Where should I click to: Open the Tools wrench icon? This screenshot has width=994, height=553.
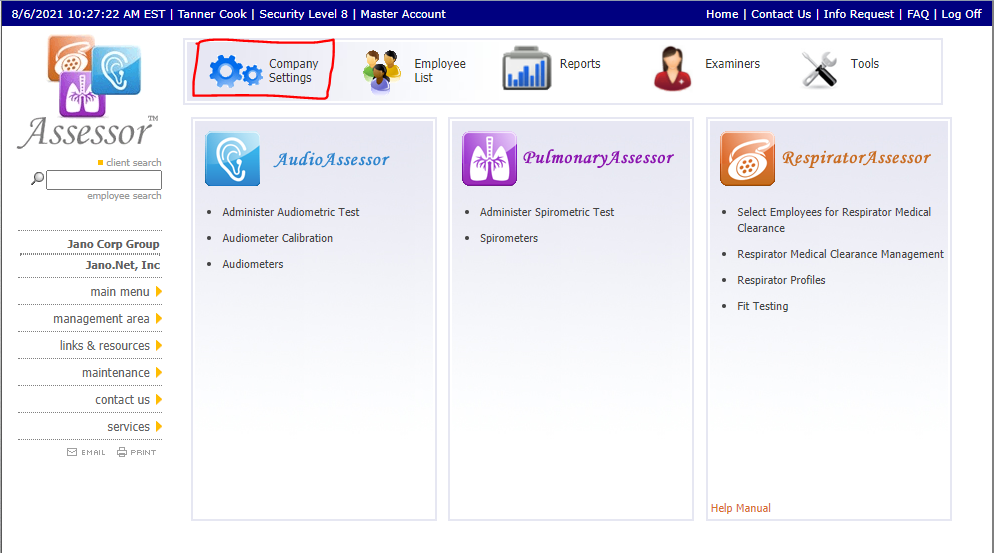coord(819,69)
